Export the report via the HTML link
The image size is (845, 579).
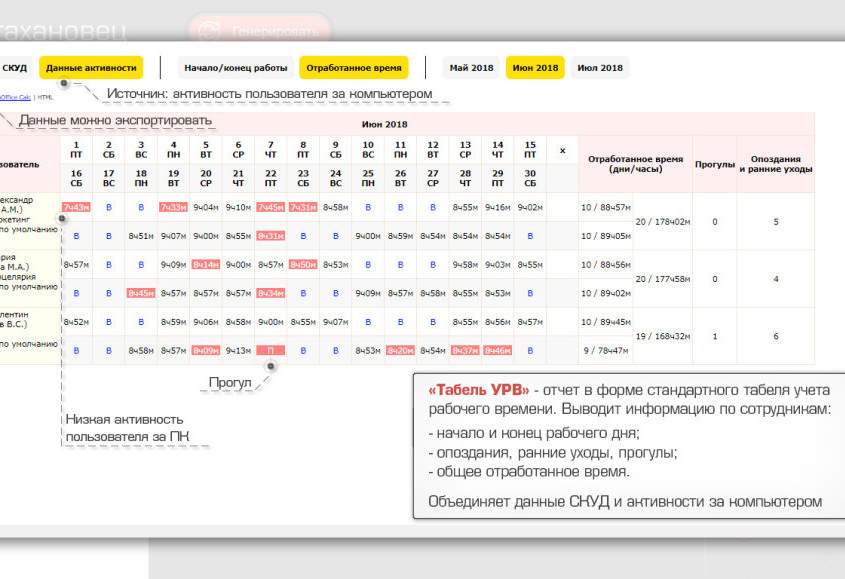coord(45,98)
